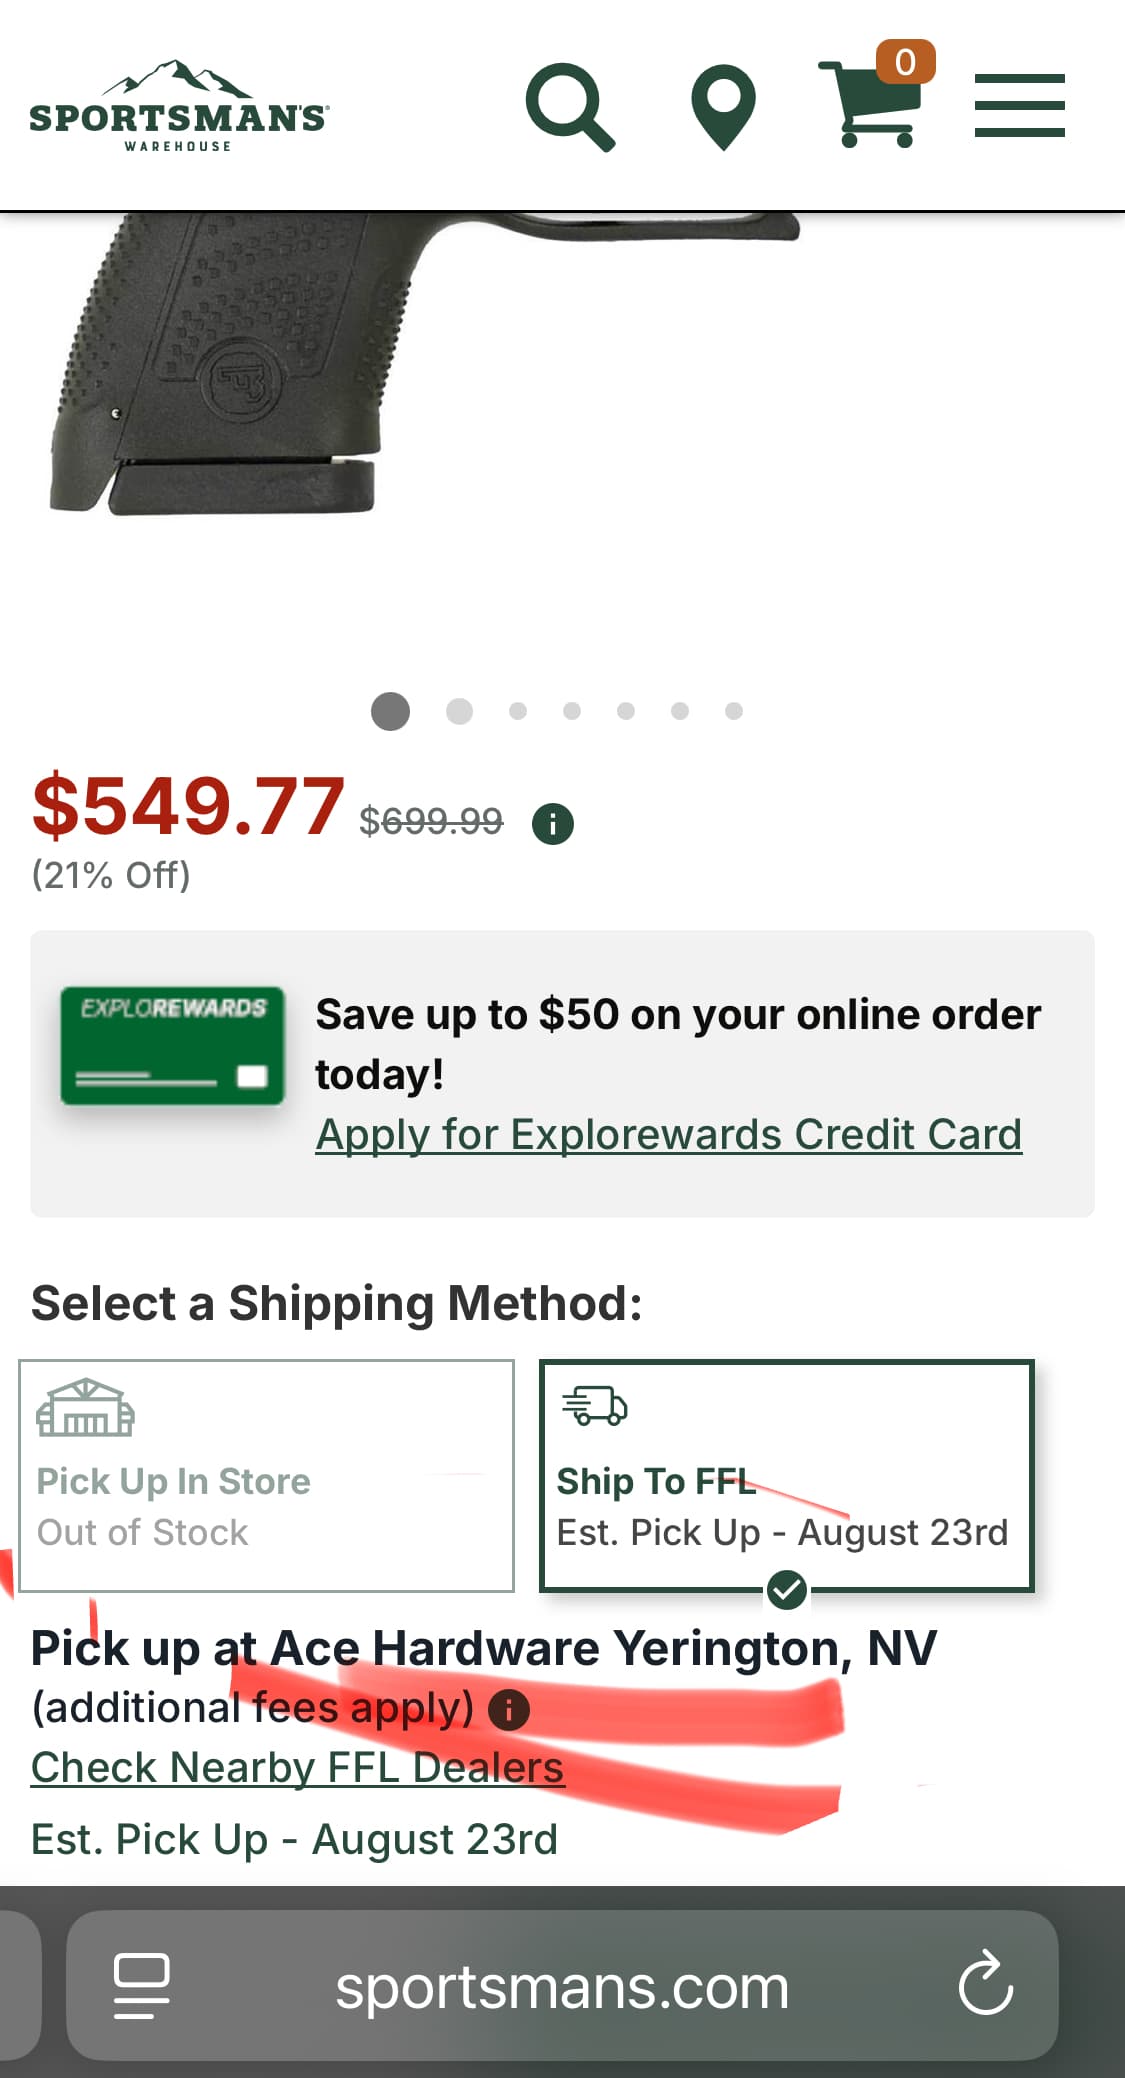
Task: Select Pick Up In Store option
Action: click(266, 1475)
